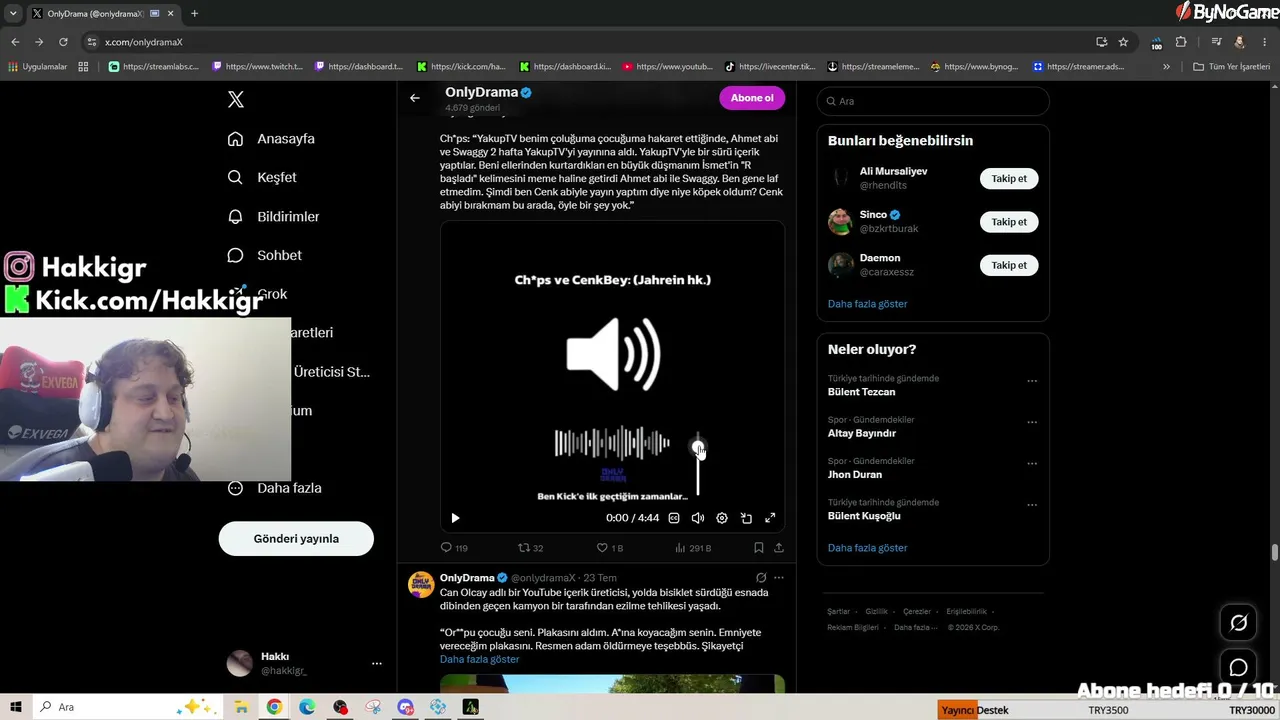Open more options for Altay Bayındır trend
This screenshot has width=1280, height=720.
pyautogui.click(x=1032, y=422)
